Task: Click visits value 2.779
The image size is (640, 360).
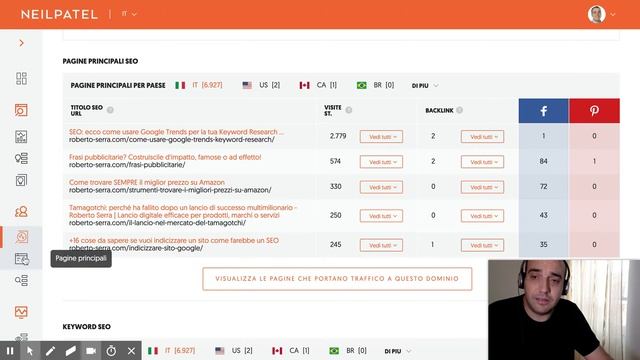Action: tap(338, 136)
